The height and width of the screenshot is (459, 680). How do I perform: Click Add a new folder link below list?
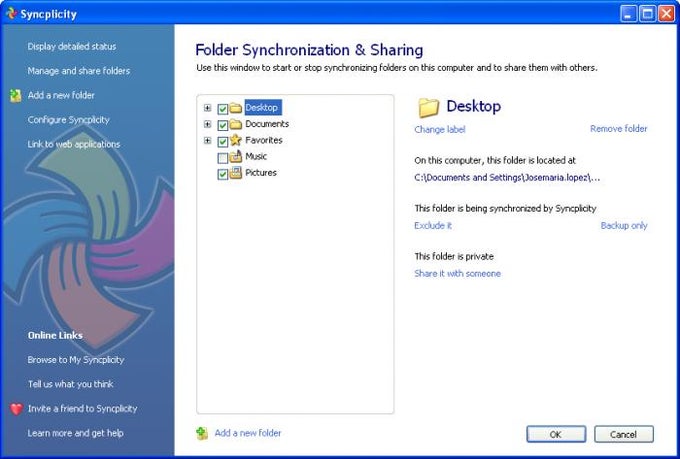point(248,433)
